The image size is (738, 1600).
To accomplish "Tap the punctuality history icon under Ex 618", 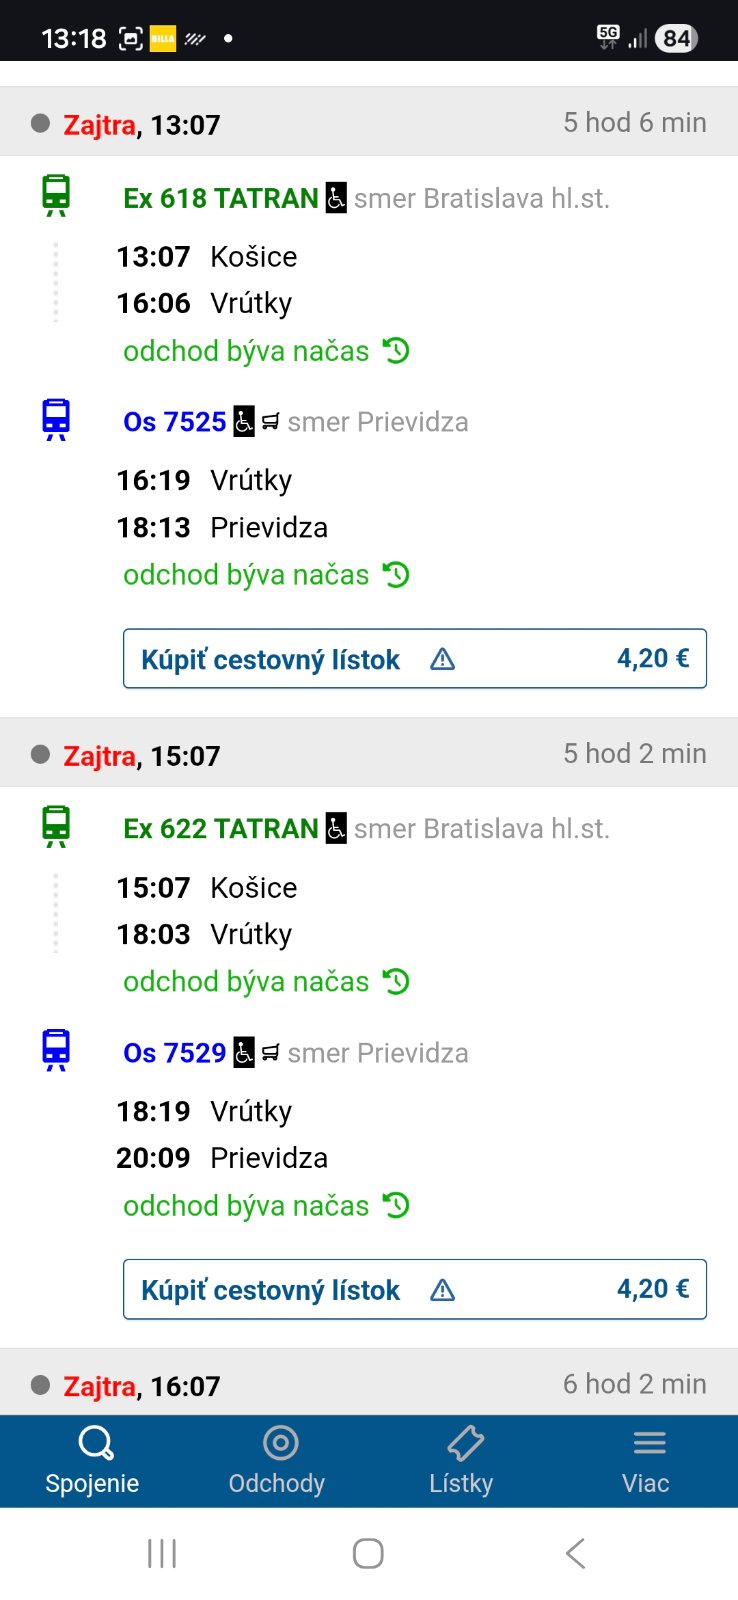I will [x=397, y=351].
